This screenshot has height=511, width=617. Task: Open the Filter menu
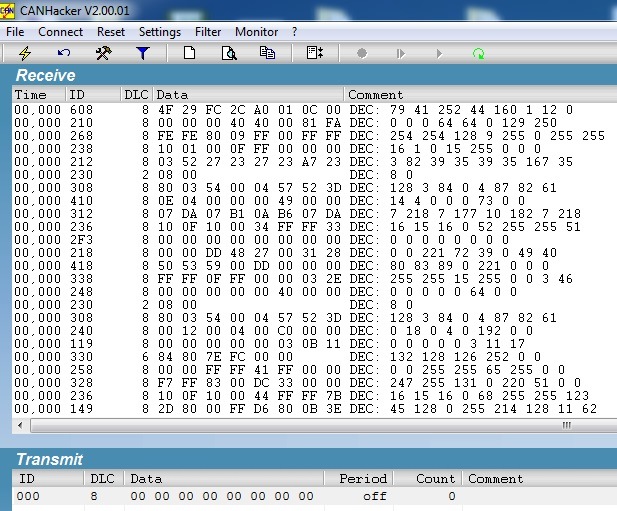[x=208, y=32]
